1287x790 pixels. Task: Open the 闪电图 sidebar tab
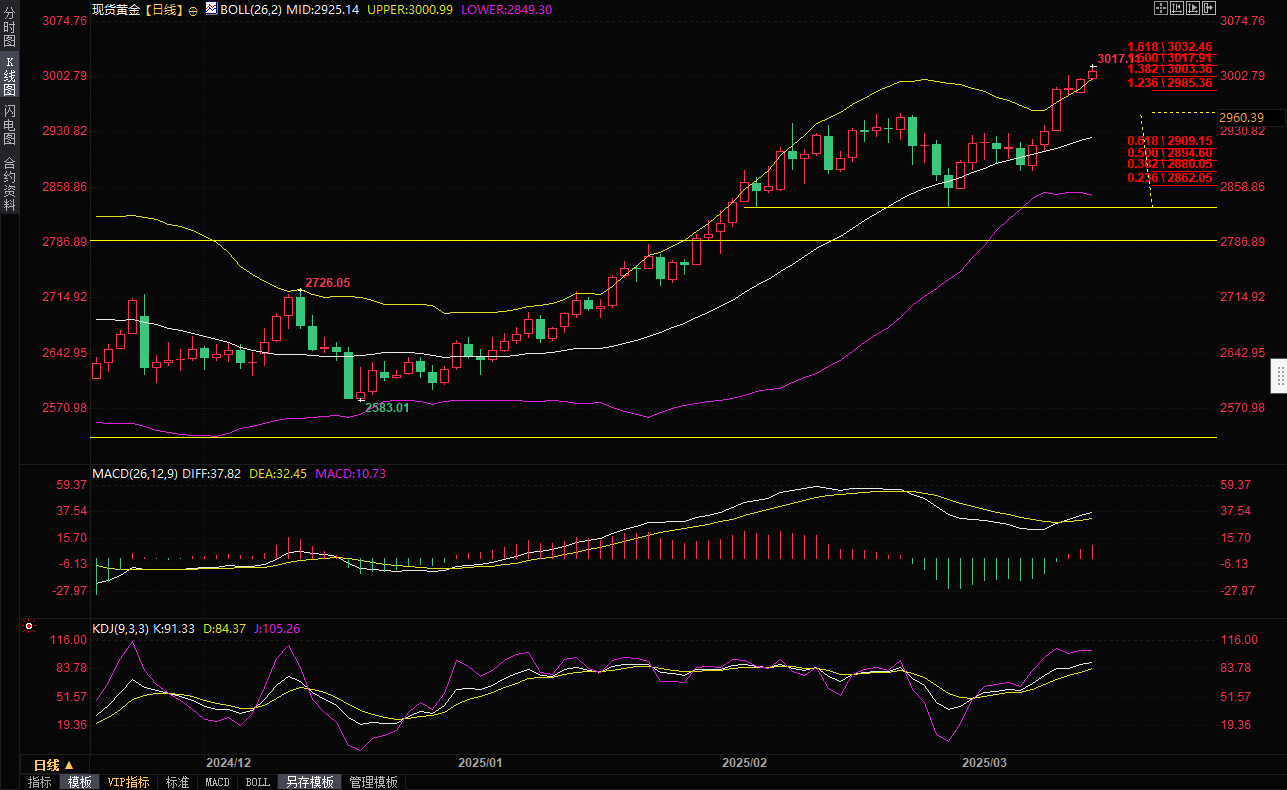click(10, 125)
